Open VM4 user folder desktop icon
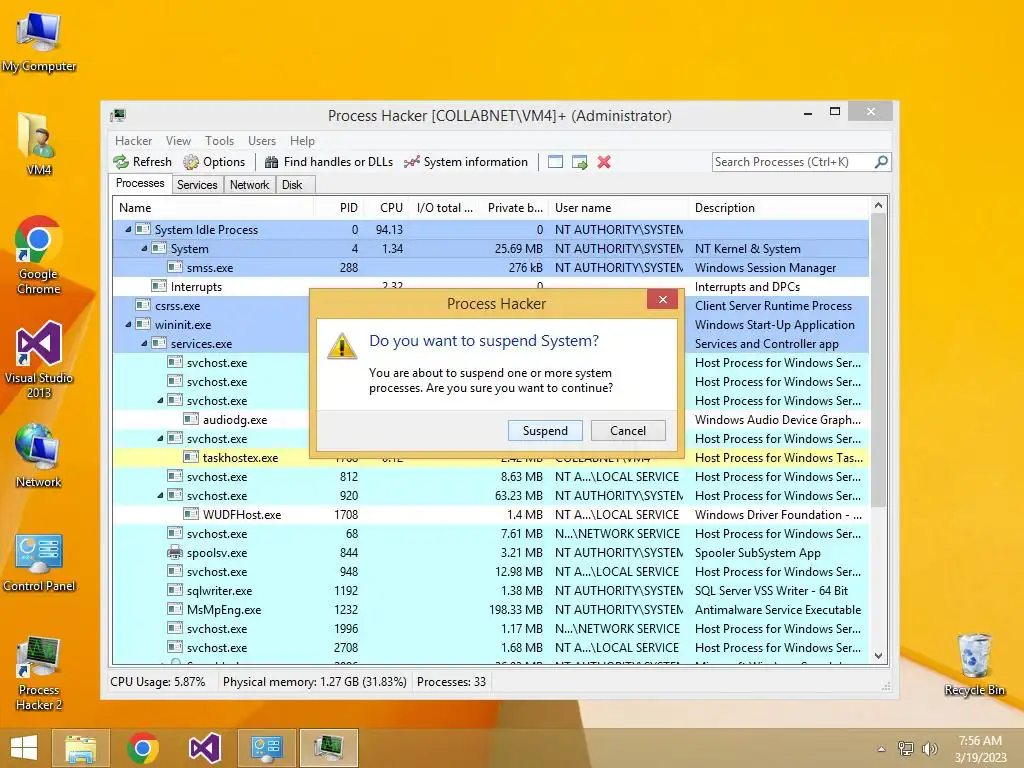This screenshot has width=1024, height=768. pos(39,144)
